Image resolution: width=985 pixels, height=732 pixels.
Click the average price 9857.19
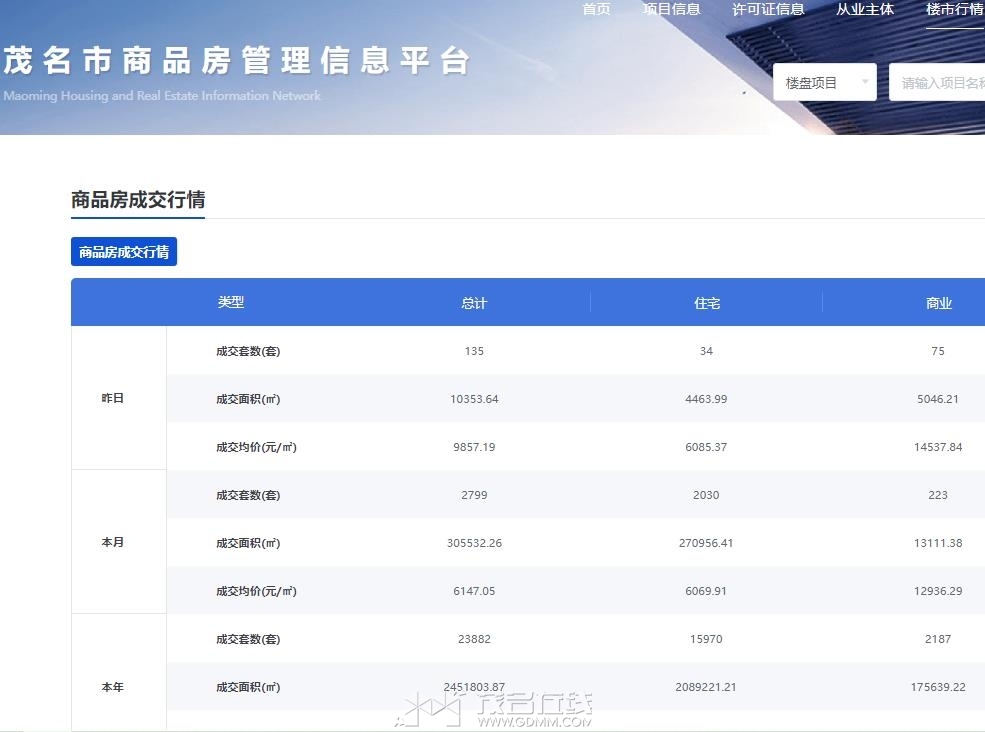(474, 447)
